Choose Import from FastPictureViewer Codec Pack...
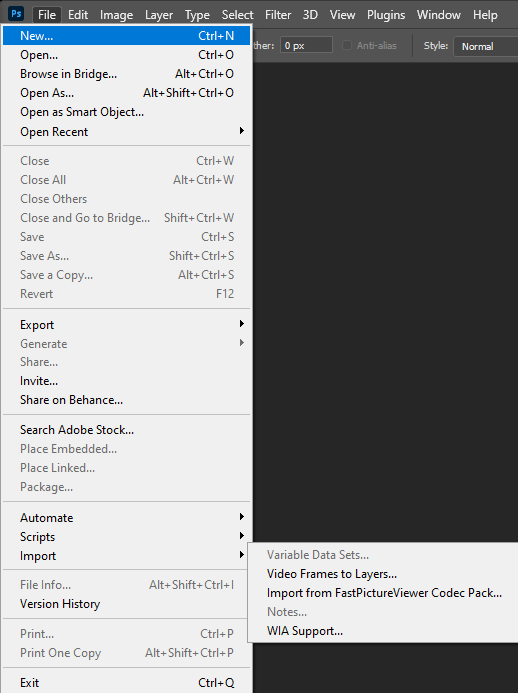This screenshot has width=518, height=693. 383,593
